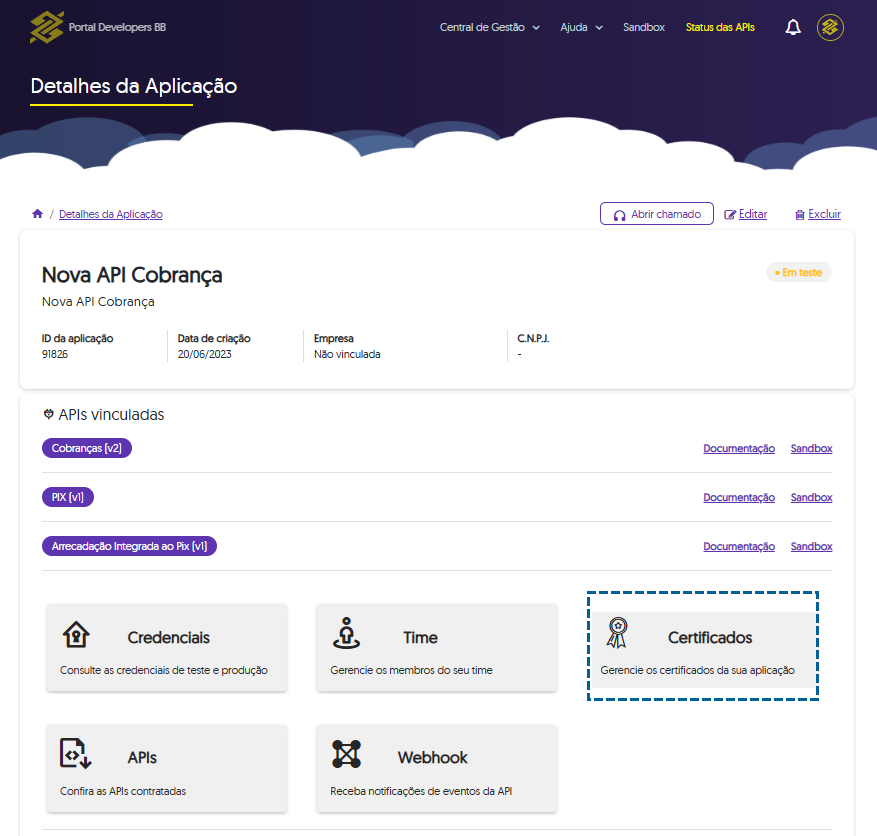Open the Webhook card
Viewport: 877px width, 836px height.
(x=437, y=768)
